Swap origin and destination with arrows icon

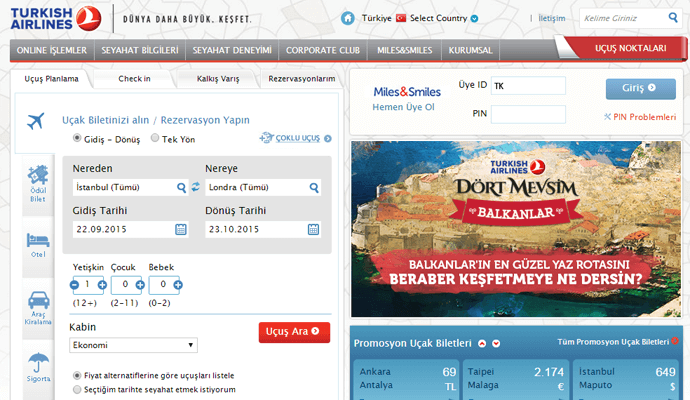pyautogui.click(x=196, y=187)
